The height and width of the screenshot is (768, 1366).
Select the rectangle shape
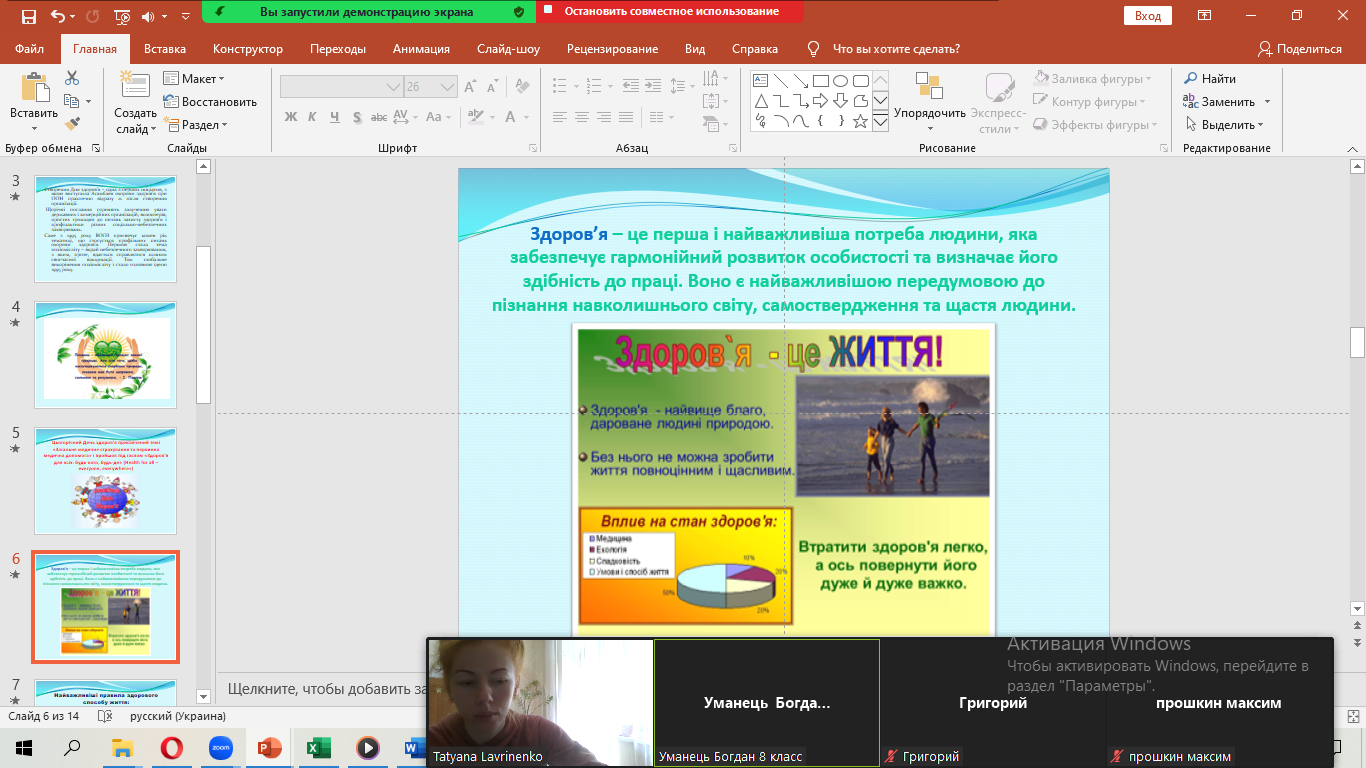point(820,81)
